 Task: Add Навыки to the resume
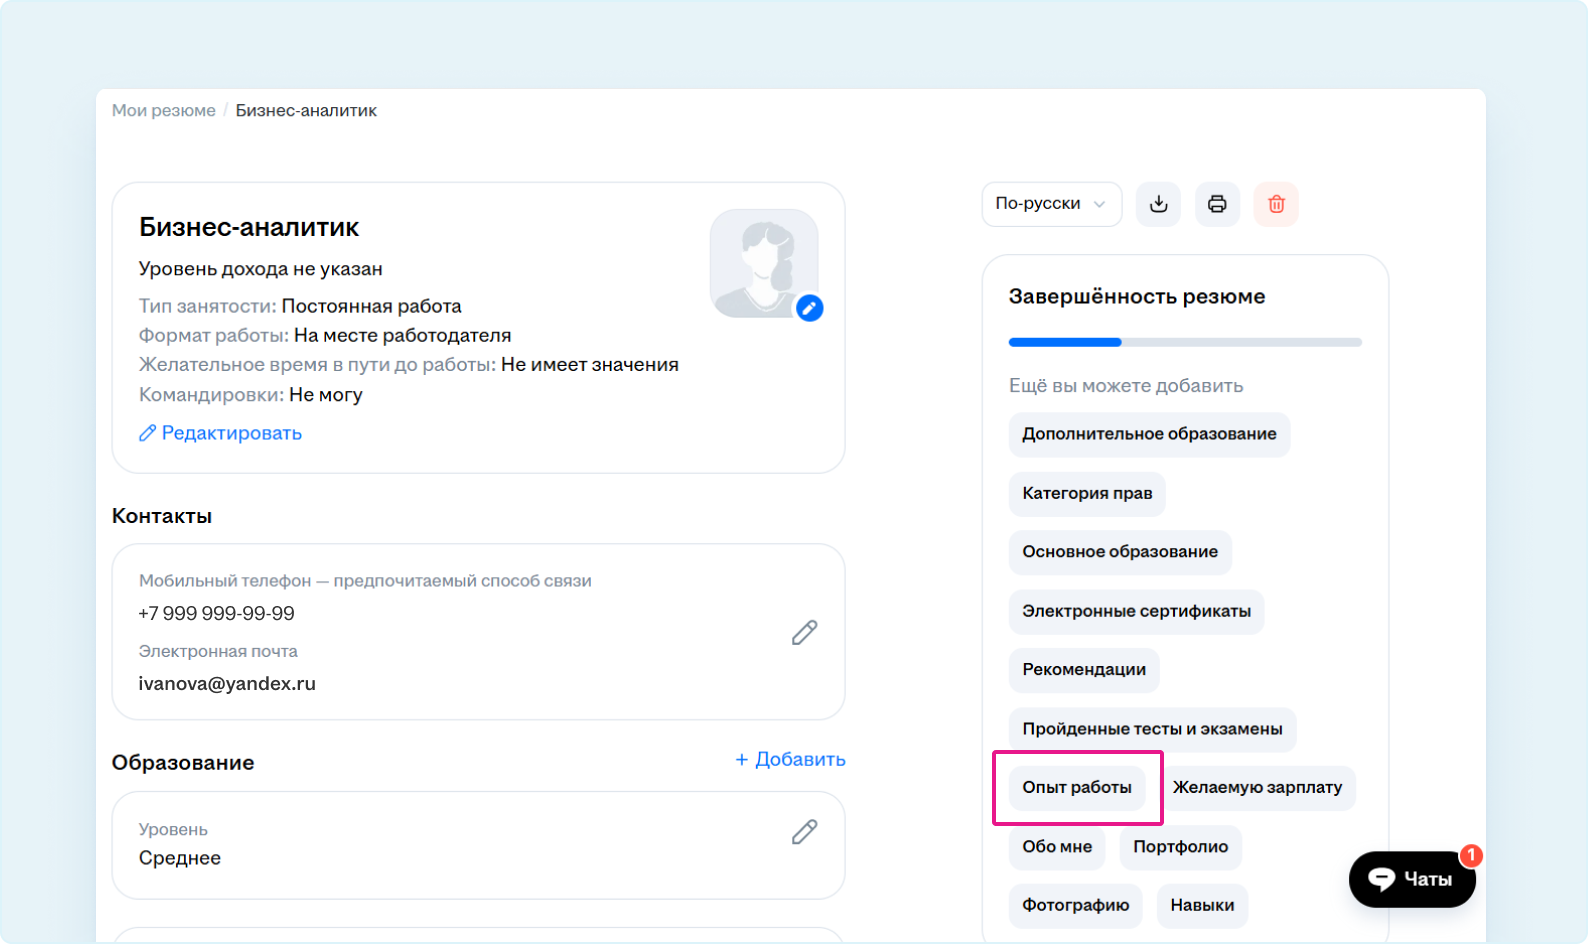[1202, 905]
